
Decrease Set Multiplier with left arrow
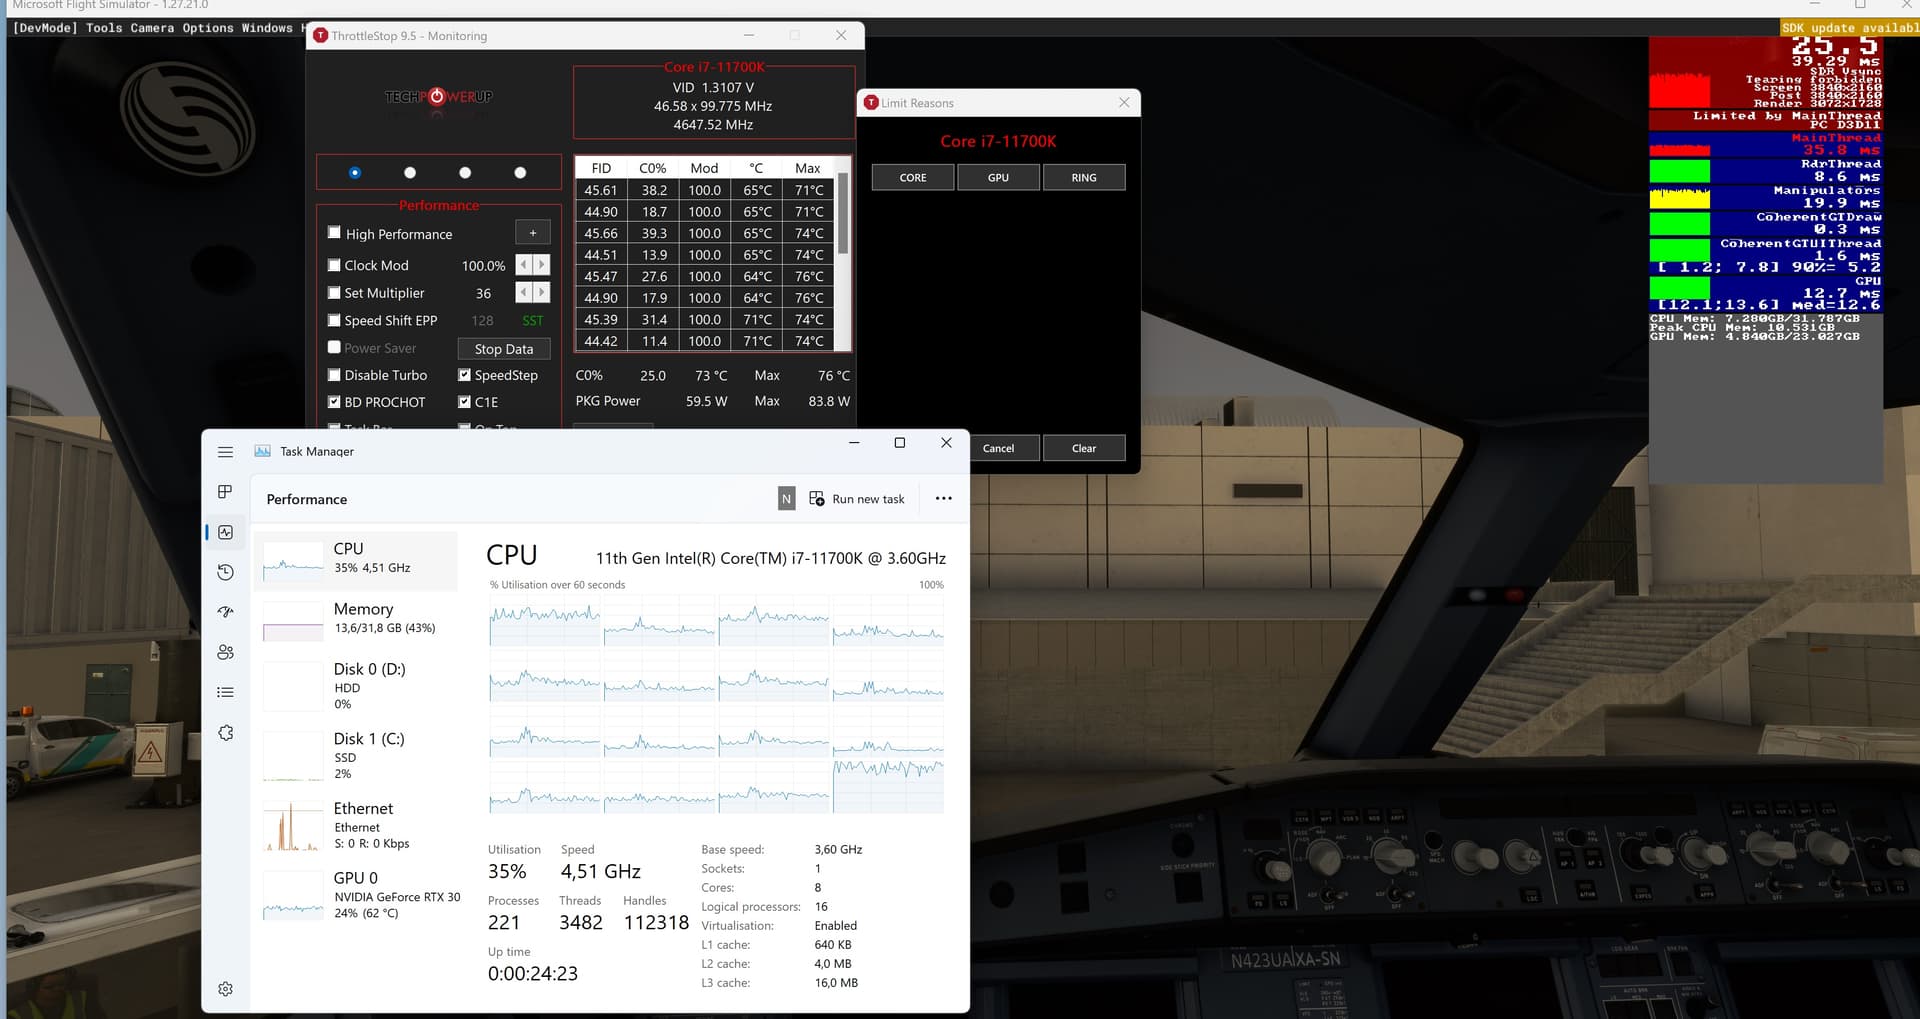pos(524,293)
